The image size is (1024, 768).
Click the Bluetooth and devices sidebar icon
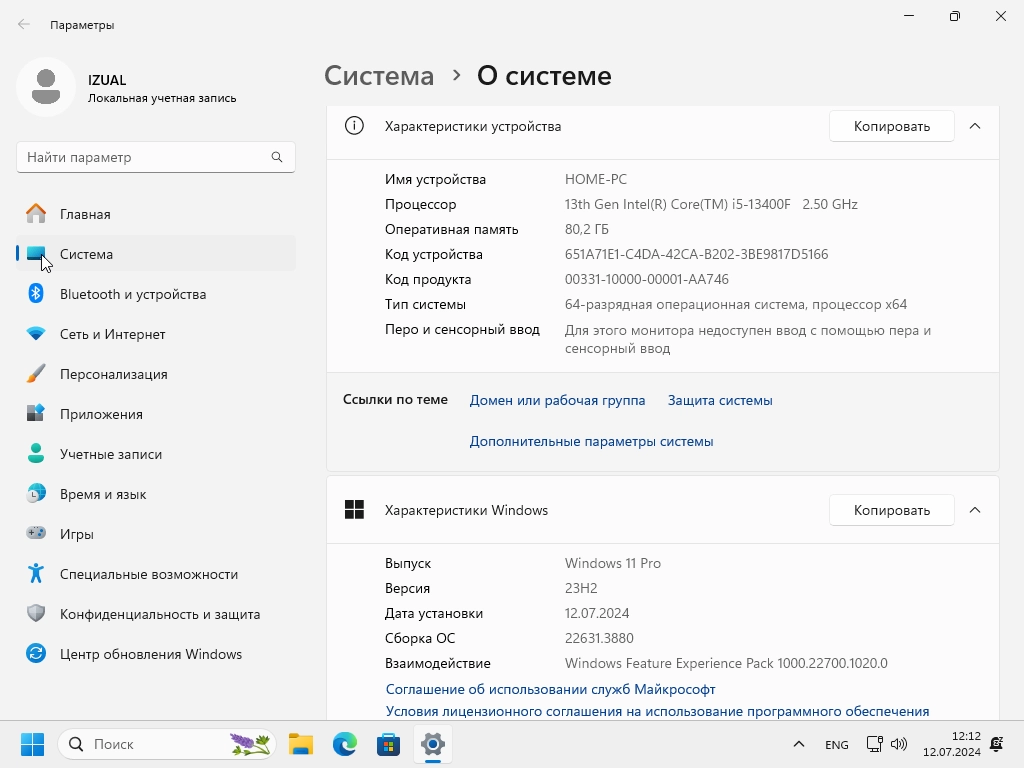coord(36,294)
